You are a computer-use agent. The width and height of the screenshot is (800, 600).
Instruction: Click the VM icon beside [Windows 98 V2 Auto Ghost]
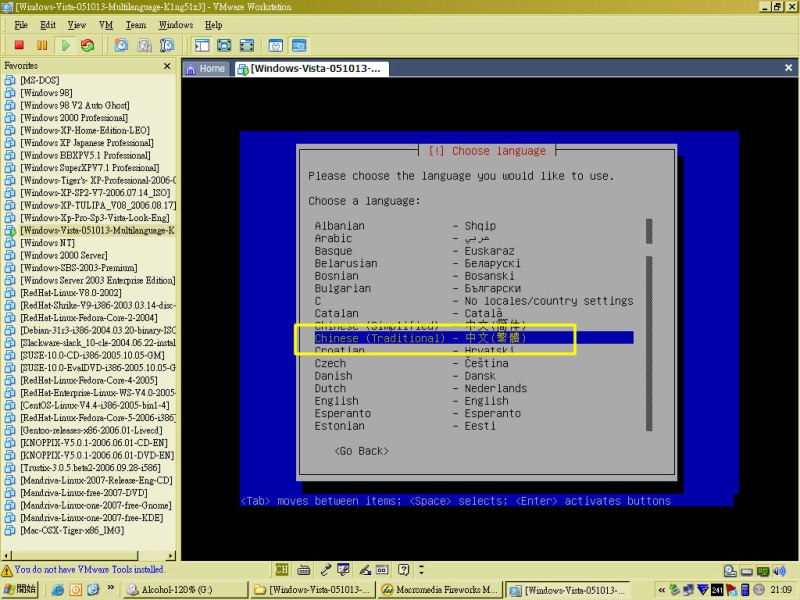click(x=10, y=105)
